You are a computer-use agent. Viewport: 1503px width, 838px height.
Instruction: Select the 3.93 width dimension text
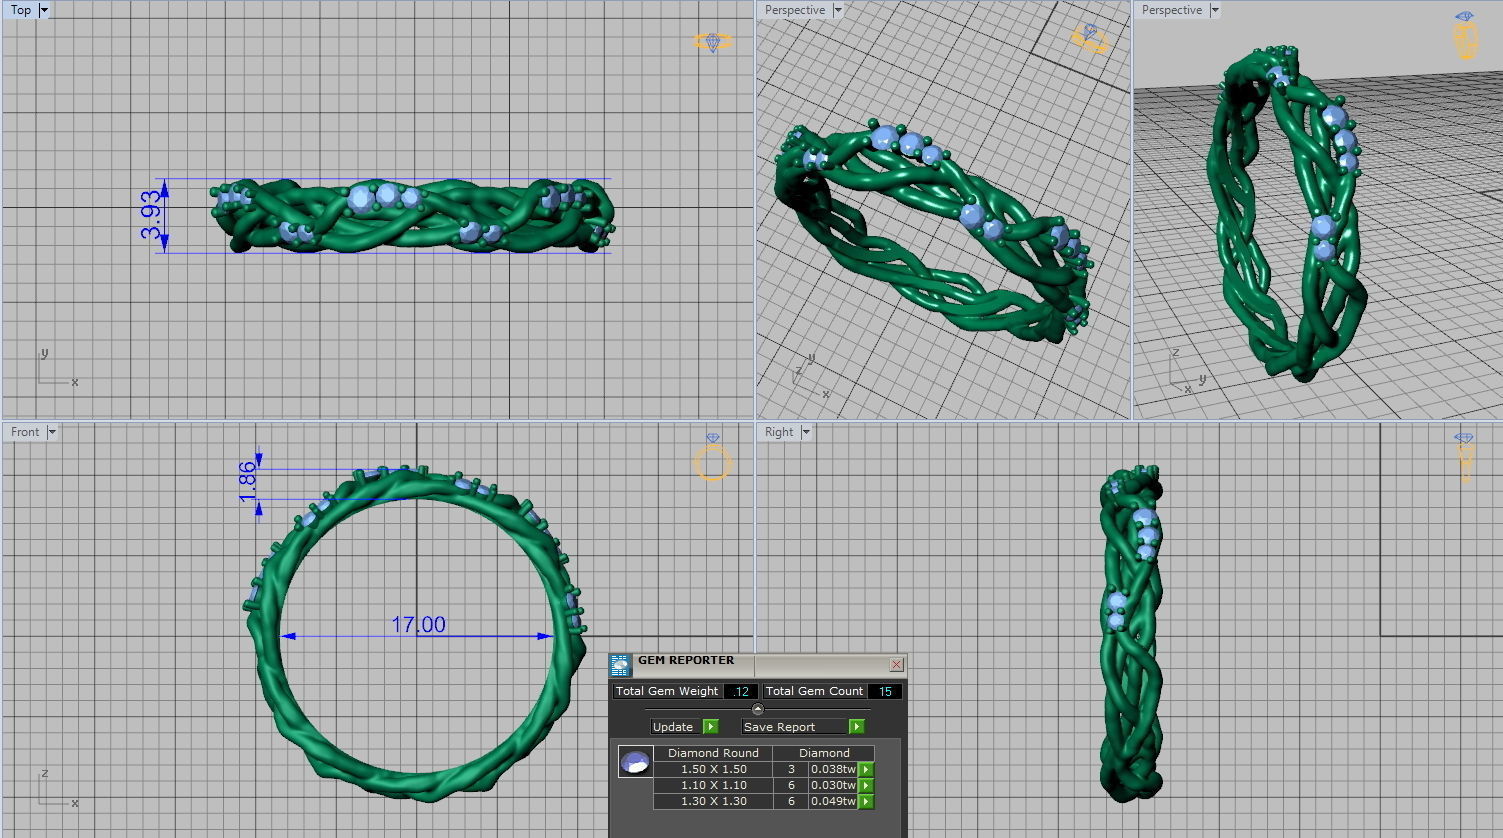tap(150, 215)
